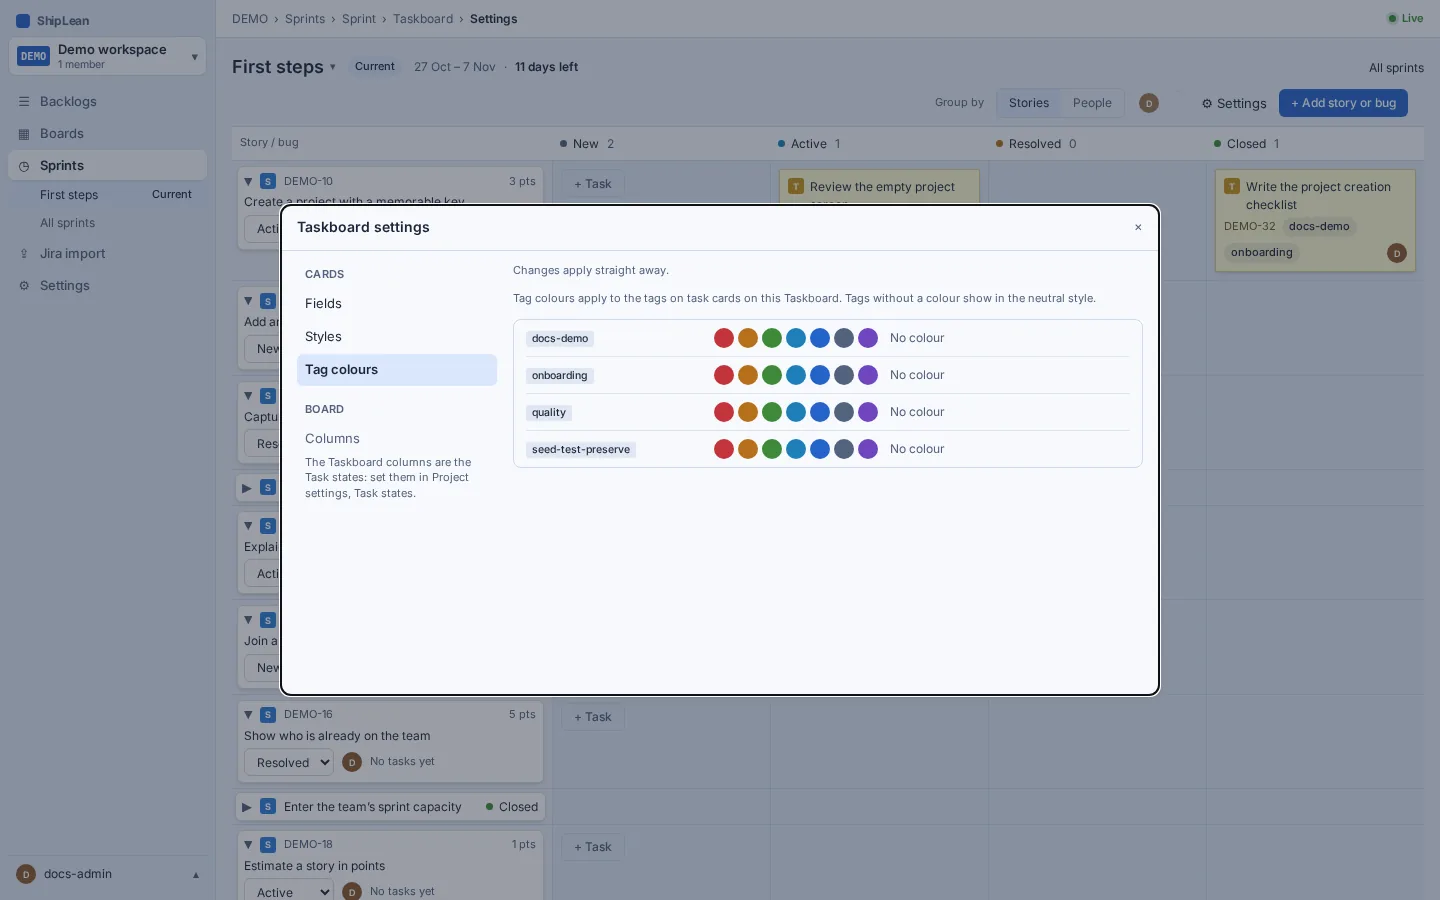Click the user avatar next to People toggle

click(x=1149, y=103)
